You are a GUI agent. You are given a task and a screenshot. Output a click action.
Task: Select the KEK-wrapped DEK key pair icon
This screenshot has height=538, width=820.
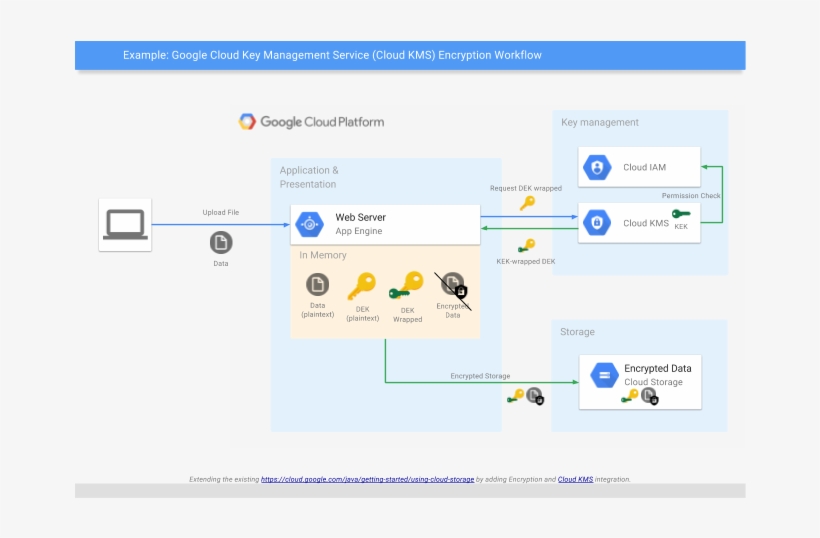point(526,246)
